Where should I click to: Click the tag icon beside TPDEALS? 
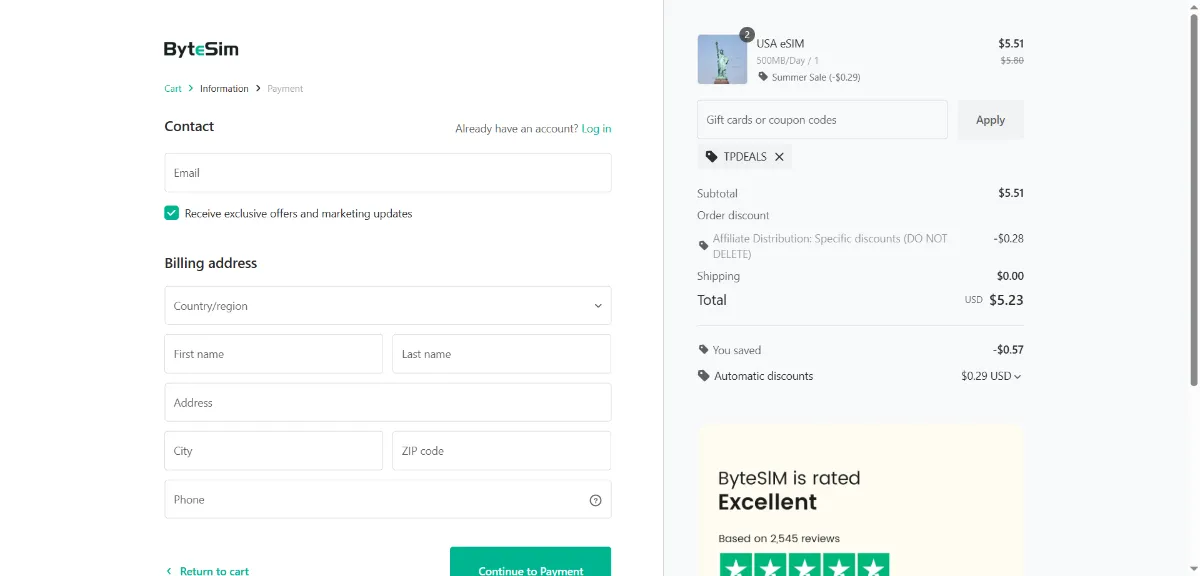[711, 157]
